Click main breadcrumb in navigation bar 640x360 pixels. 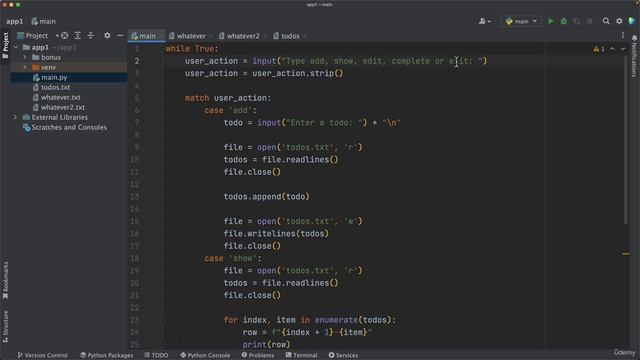click(44, 21)
